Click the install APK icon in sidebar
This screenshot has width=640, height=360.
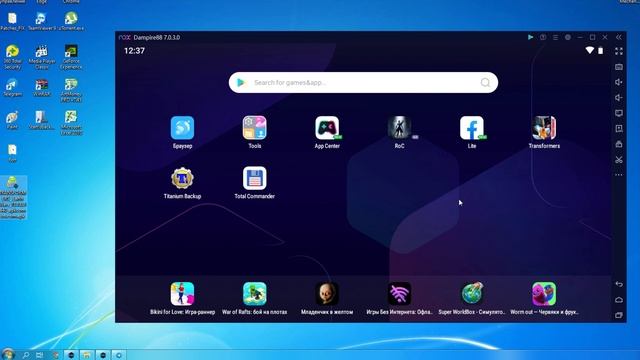click(619, 129)
